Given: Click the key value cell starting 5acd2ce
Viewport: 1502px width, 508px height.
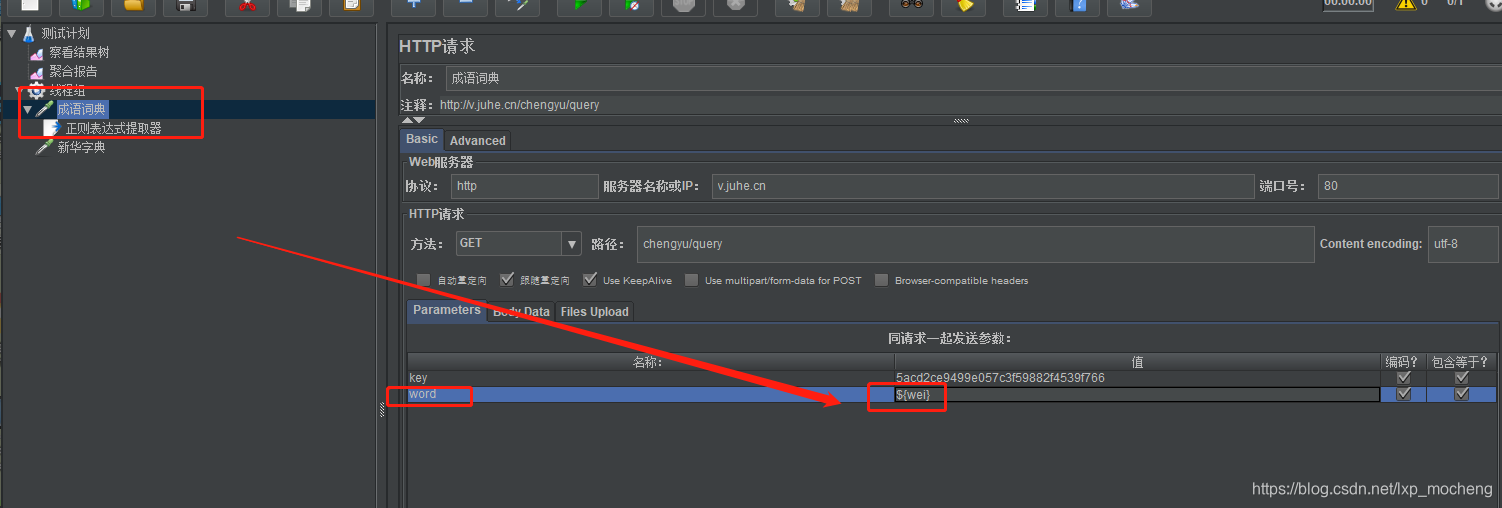Looking at the screenshot, I should point(1137,378).
